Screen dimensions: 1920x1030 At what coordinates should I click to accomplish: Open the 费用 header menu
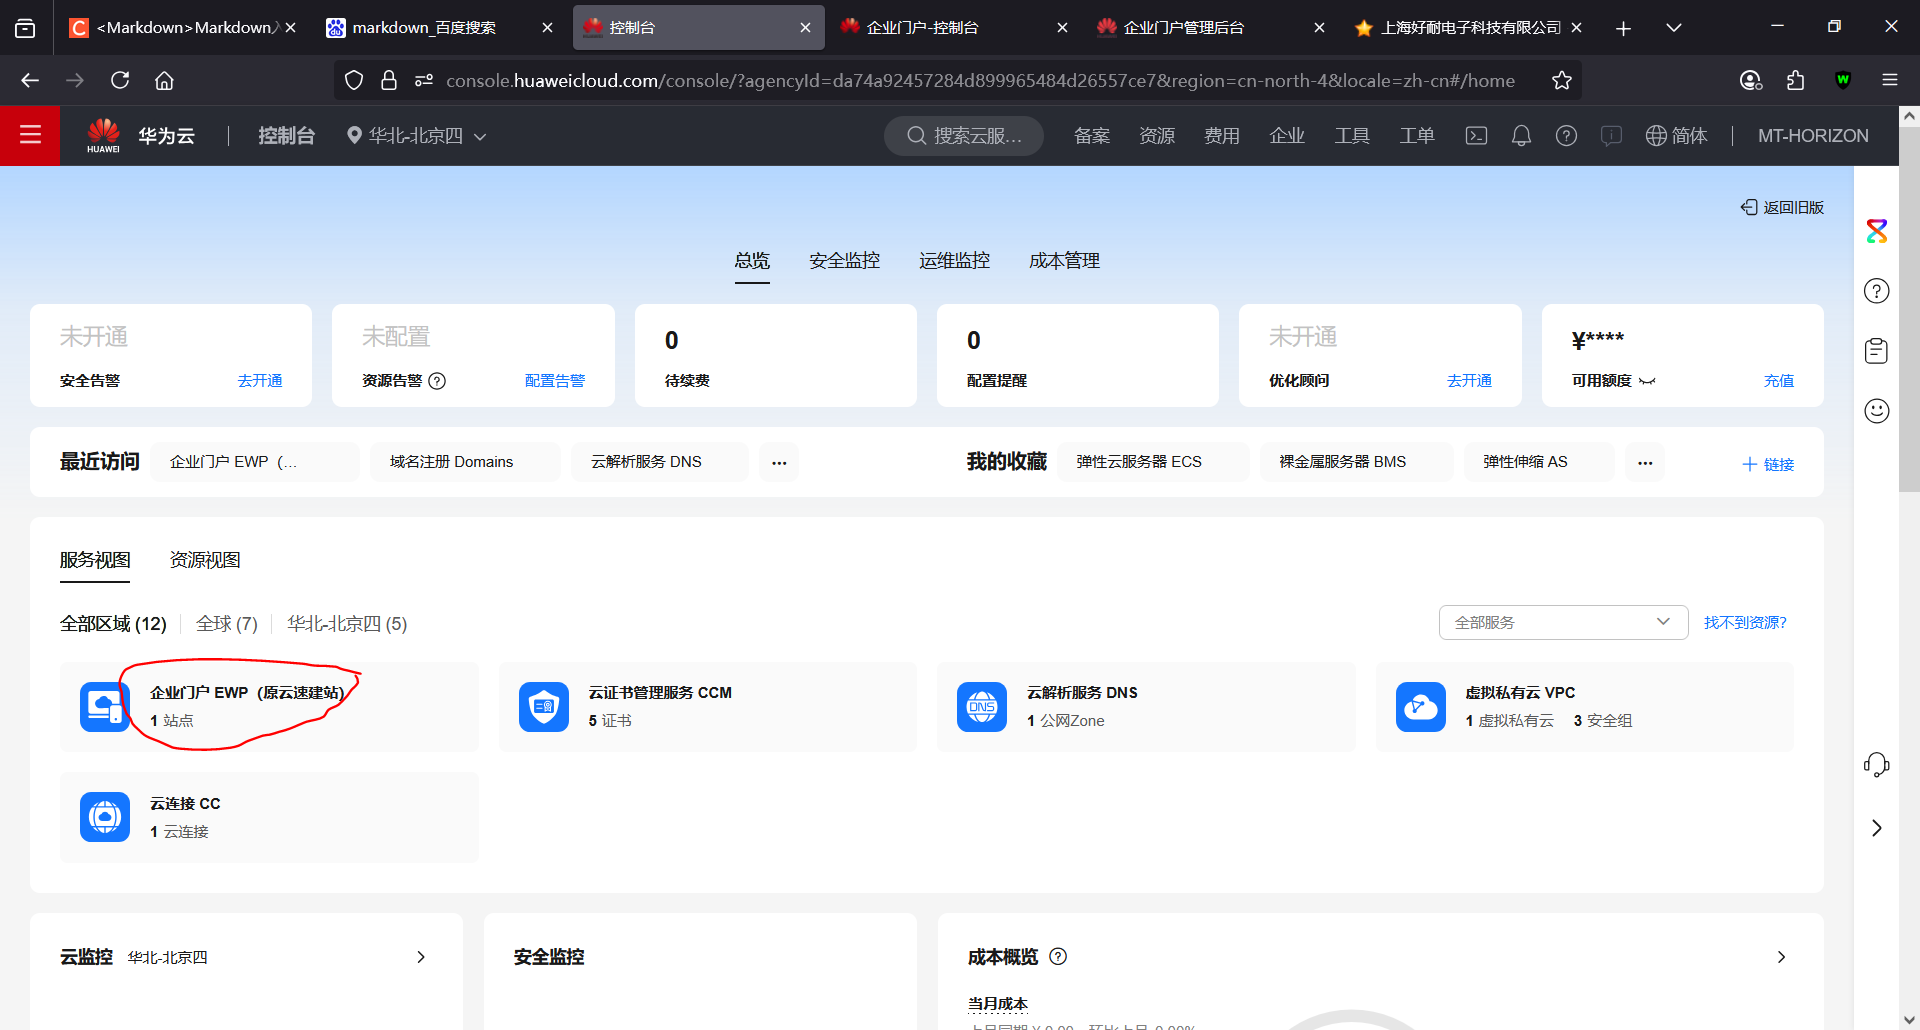(x=1222, y=136)
